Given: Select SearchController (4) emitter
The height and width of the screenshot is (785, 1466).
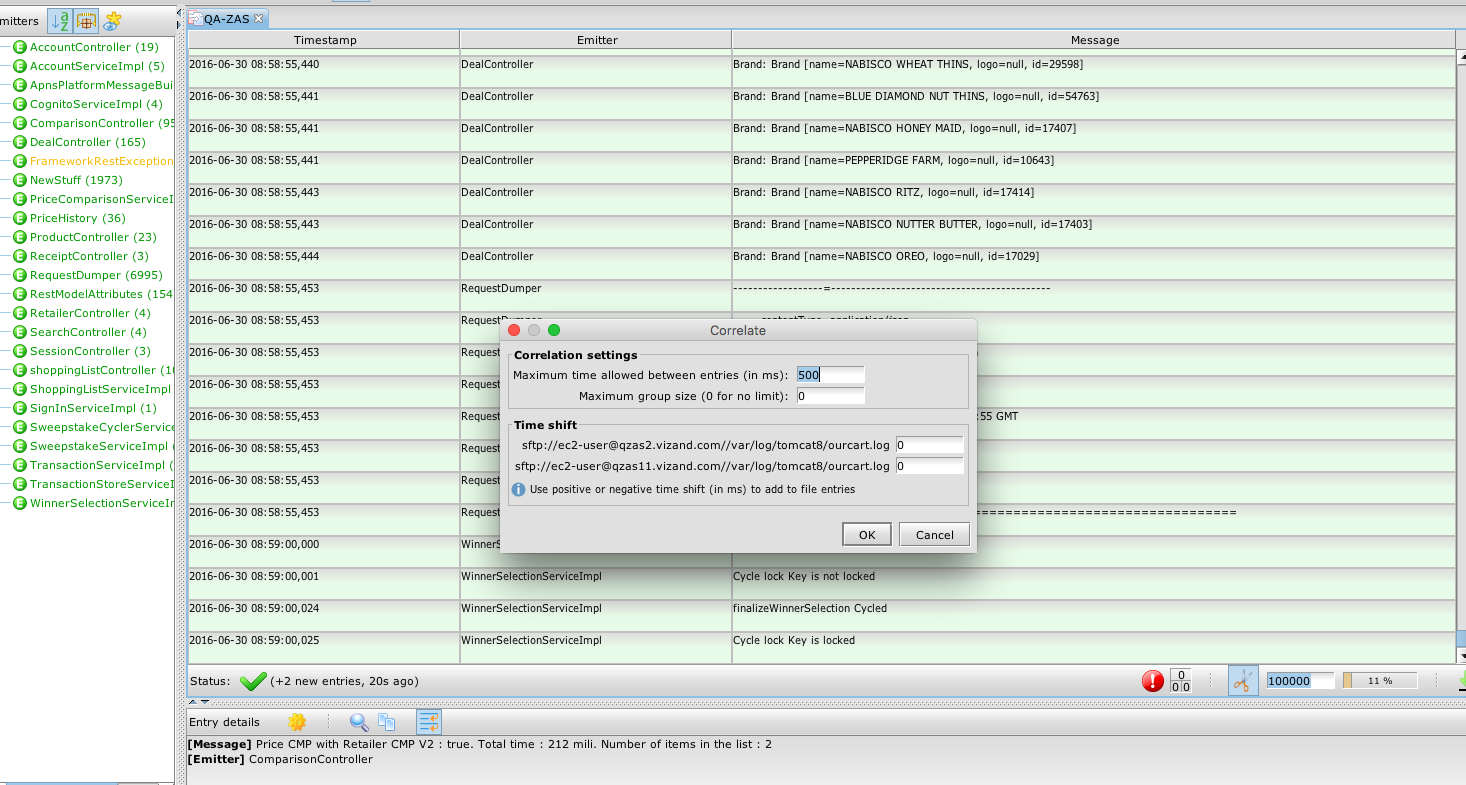Looking at the screenshot, I should pos(88,332).
